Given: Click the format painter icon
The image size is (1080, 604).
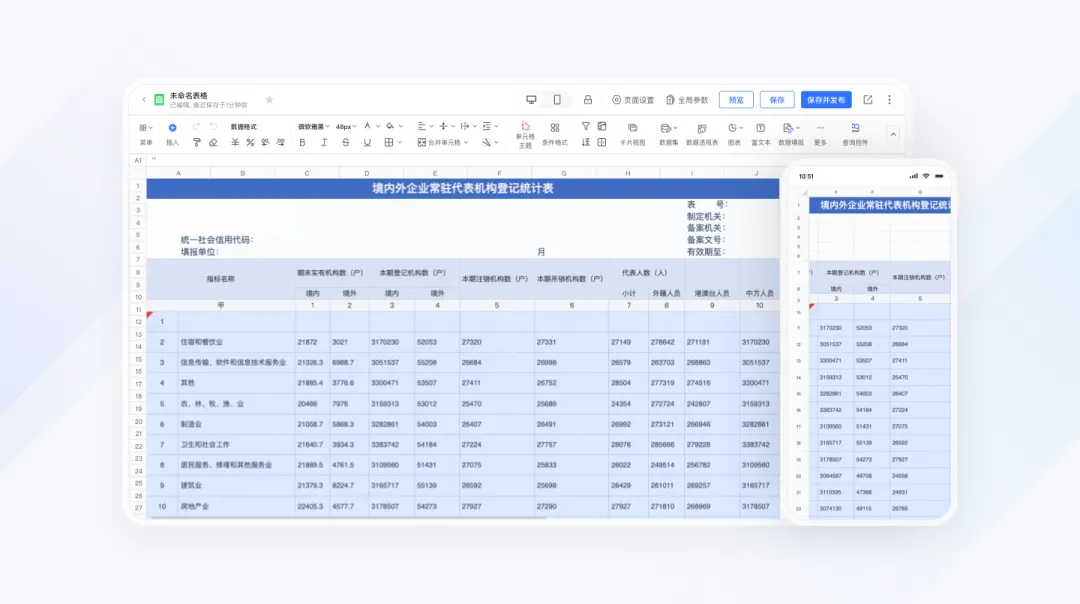Looking at the screenshot, I should tap(196, 143).
